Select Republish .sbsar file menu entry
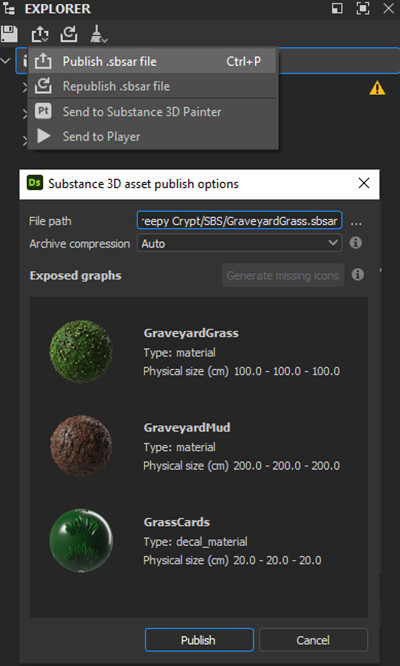This screenshot has width=400, height=666. pos(153,86)
